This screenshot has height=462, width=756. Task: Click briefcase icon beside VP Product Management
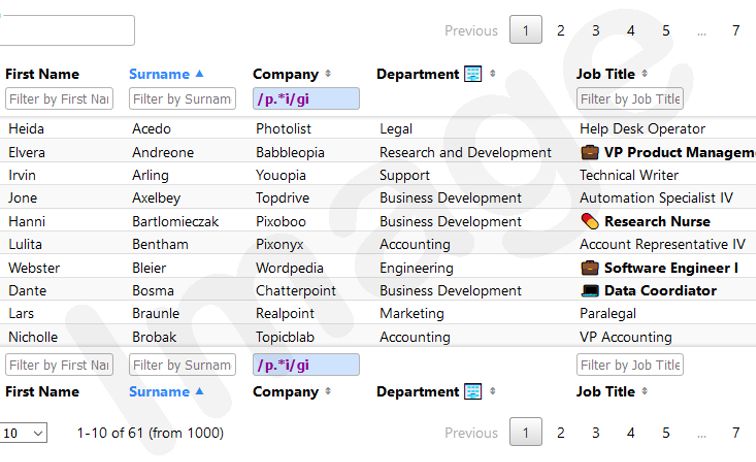[x=590, y=152]
